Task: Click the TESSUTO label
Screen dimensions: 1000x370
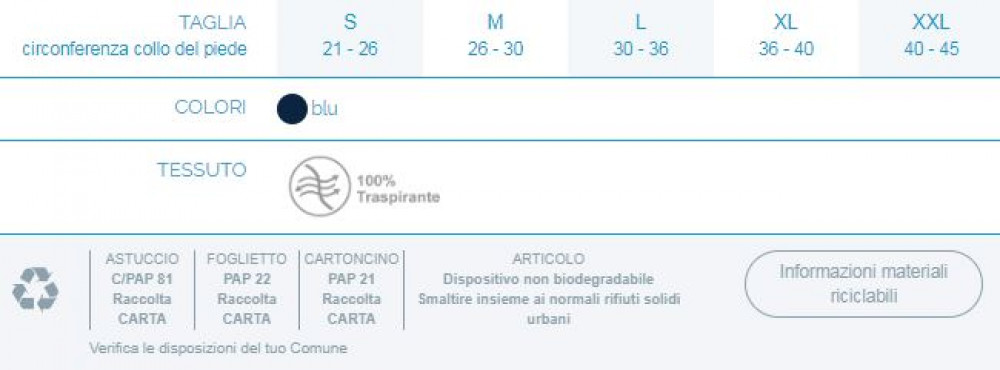Action: [202, 170]
